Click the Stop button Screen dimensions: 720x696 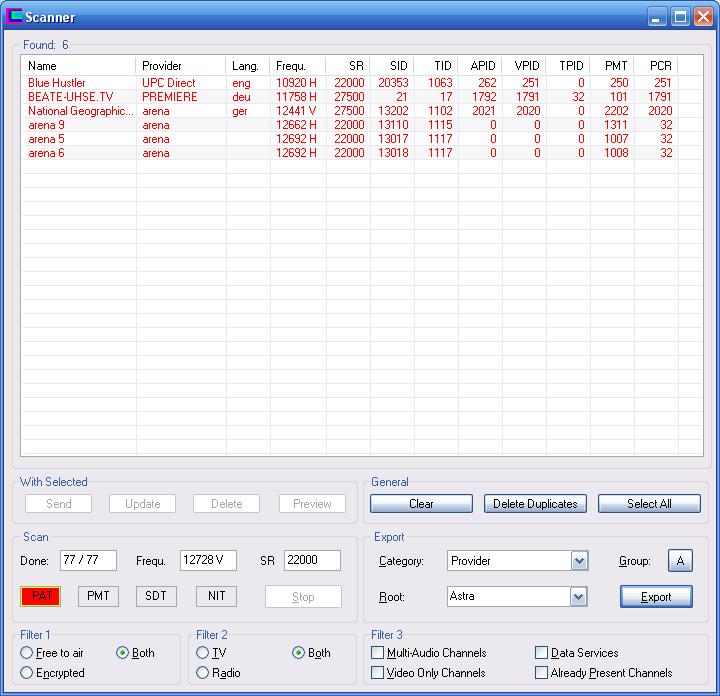[x=303, y=597]
